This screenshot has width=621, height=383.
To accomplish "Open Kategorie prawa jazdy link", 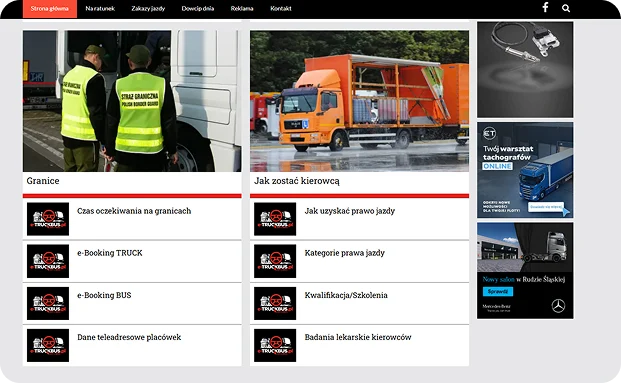I will pyautogui.click(x=345, y=253).
